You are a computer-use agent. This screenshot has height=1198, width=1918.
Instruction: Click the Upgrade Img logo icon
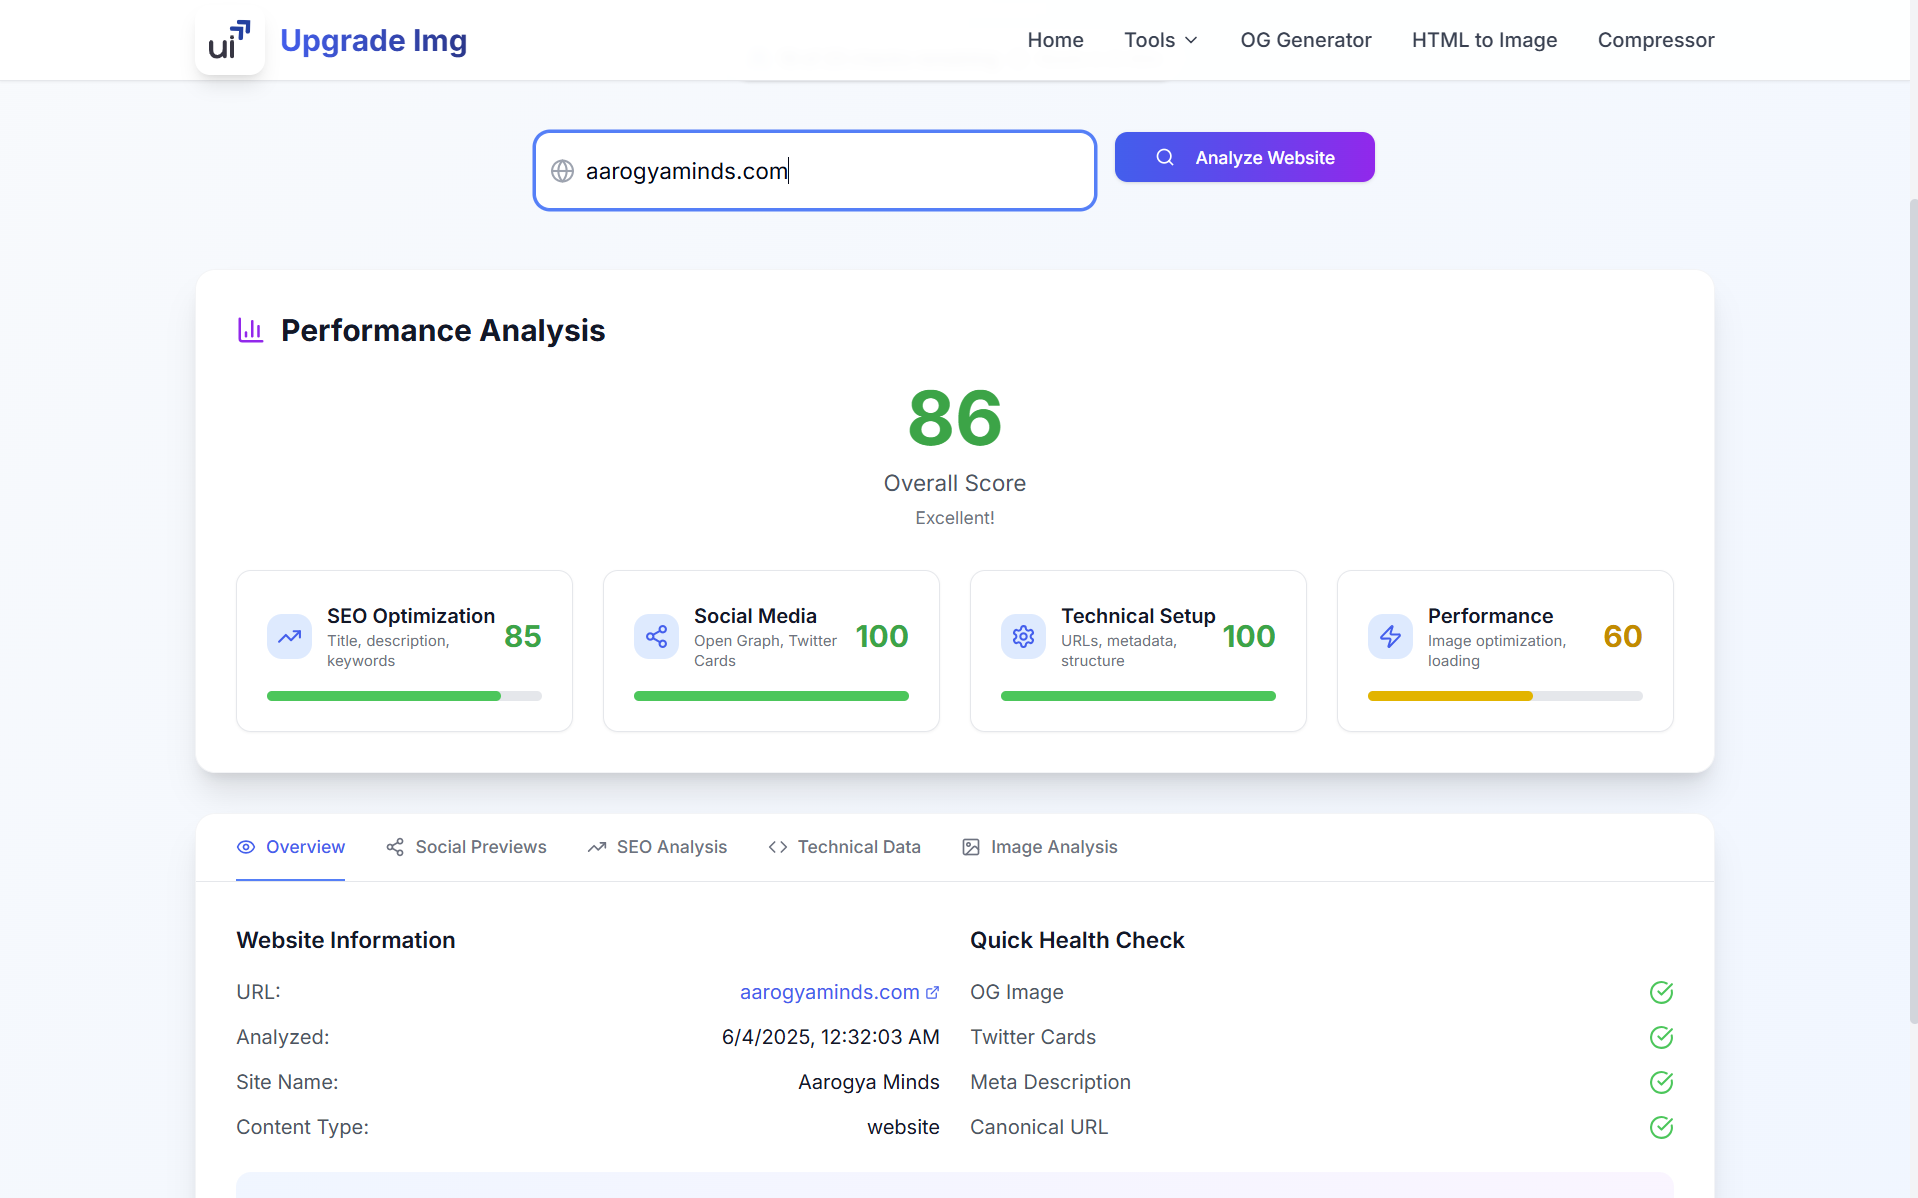230,40
